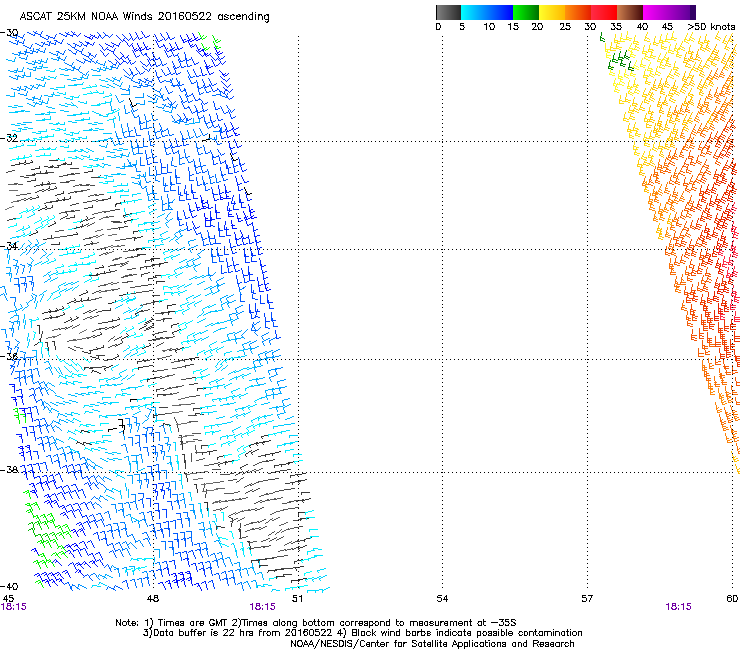Click the longitude label '60' on the bottom axis
Viewport: 740px width, 650px height.
(x=732, y=599)
